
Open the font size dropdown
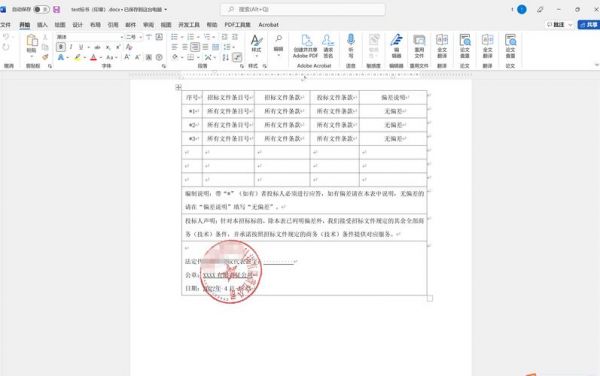pyautogui.click(x=141, y=37)
